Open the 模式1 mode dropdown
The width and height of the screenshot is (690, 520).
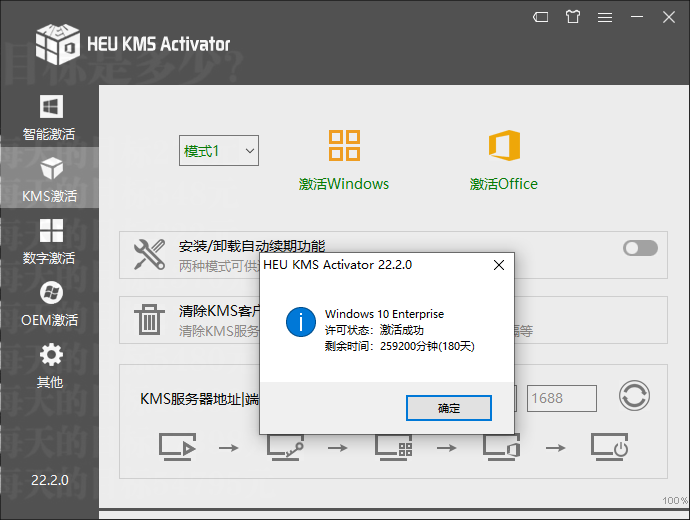click(219, 151)
